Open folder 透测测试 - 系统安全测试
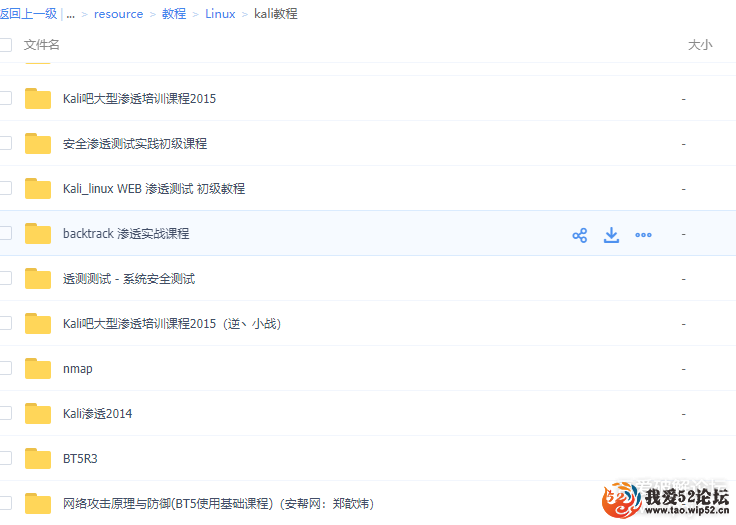The width and height of the screenshot is (736, 525). point(129,279)
